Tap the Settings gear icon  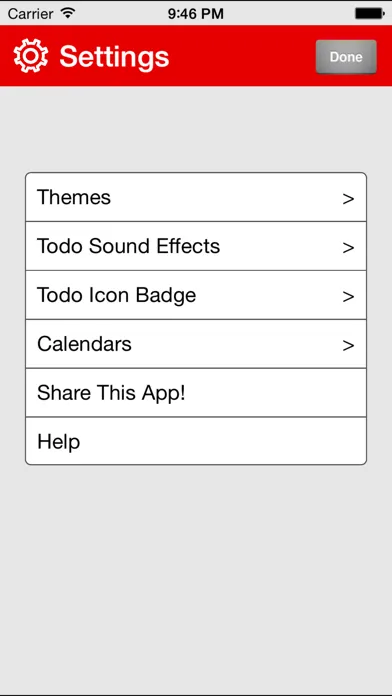point(30,56)
